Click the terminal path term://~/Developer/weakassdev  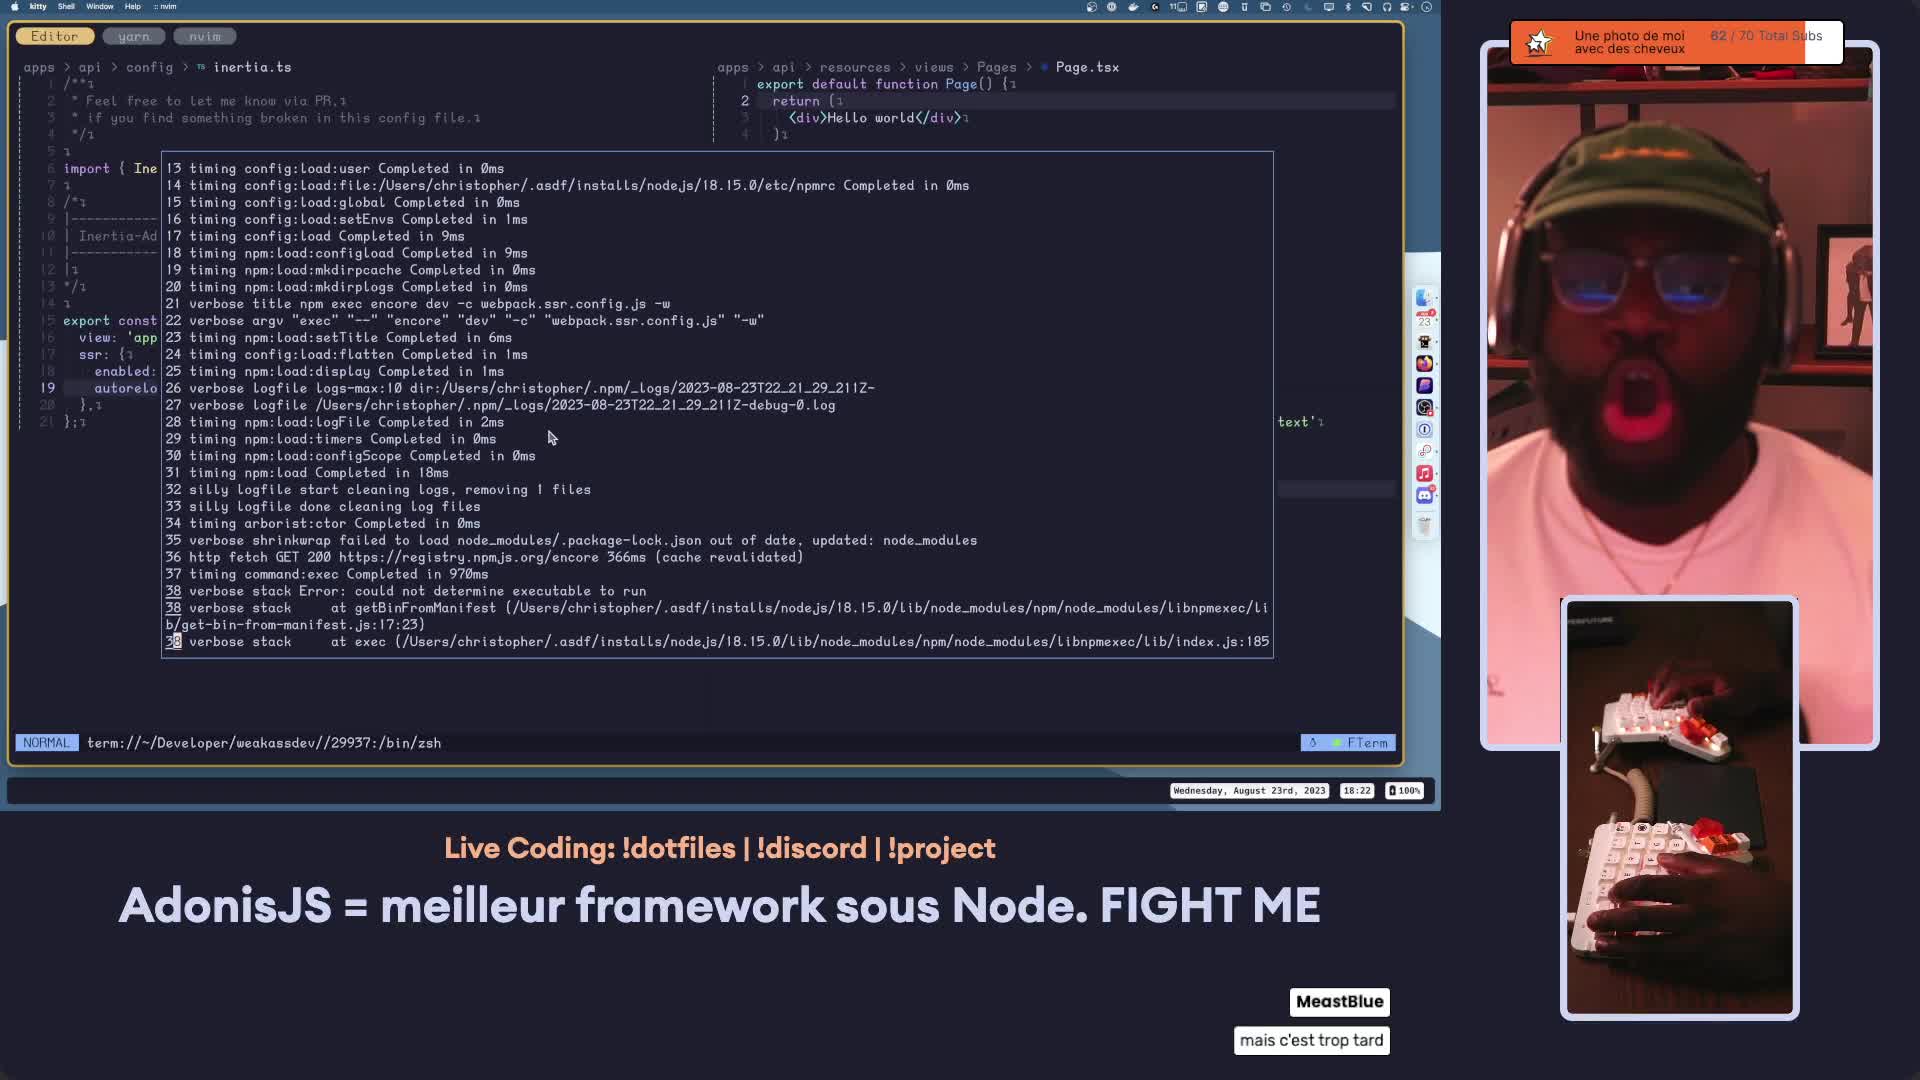[264, 743]
